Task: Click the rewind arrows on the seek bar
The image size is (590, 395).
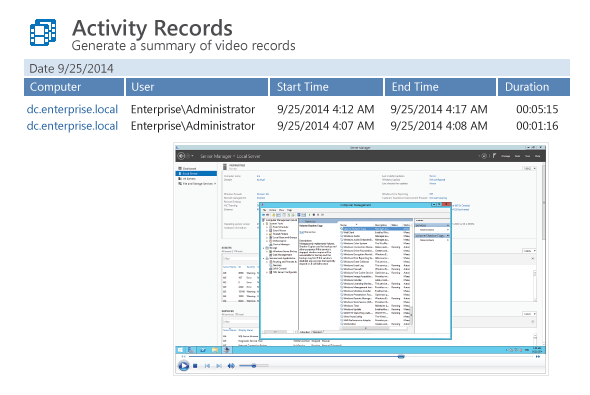Action: tap(183, 356)
